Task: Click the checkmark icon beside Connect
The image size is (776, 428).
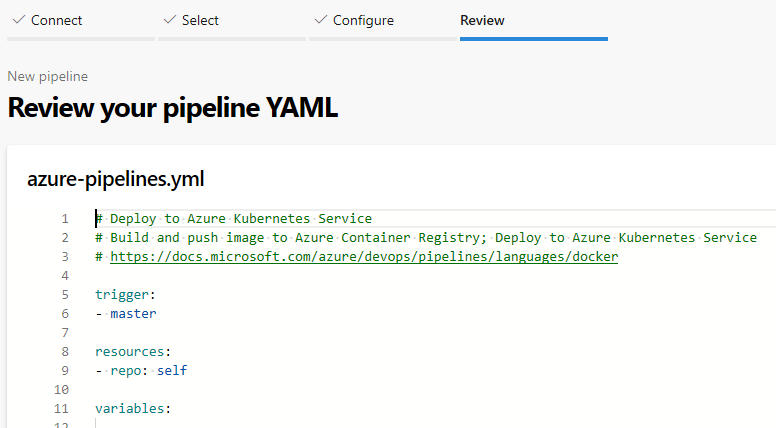Action: pos(19,20)
